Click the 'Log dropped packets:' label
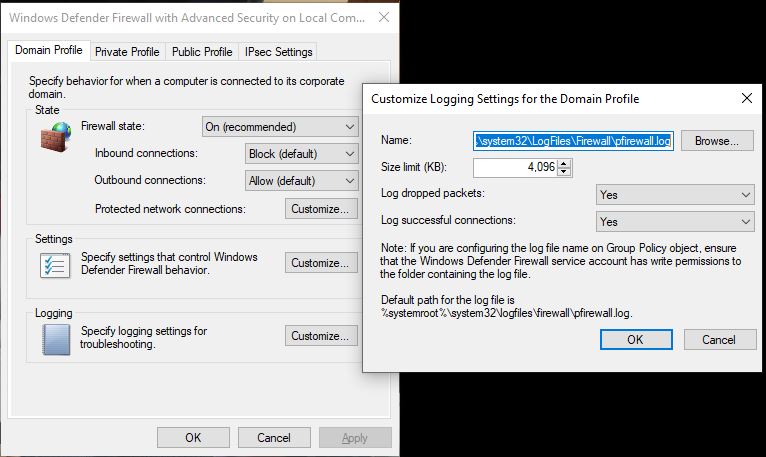Image resolution: width=766 pixels, height=457 pixels. point(432,194)
